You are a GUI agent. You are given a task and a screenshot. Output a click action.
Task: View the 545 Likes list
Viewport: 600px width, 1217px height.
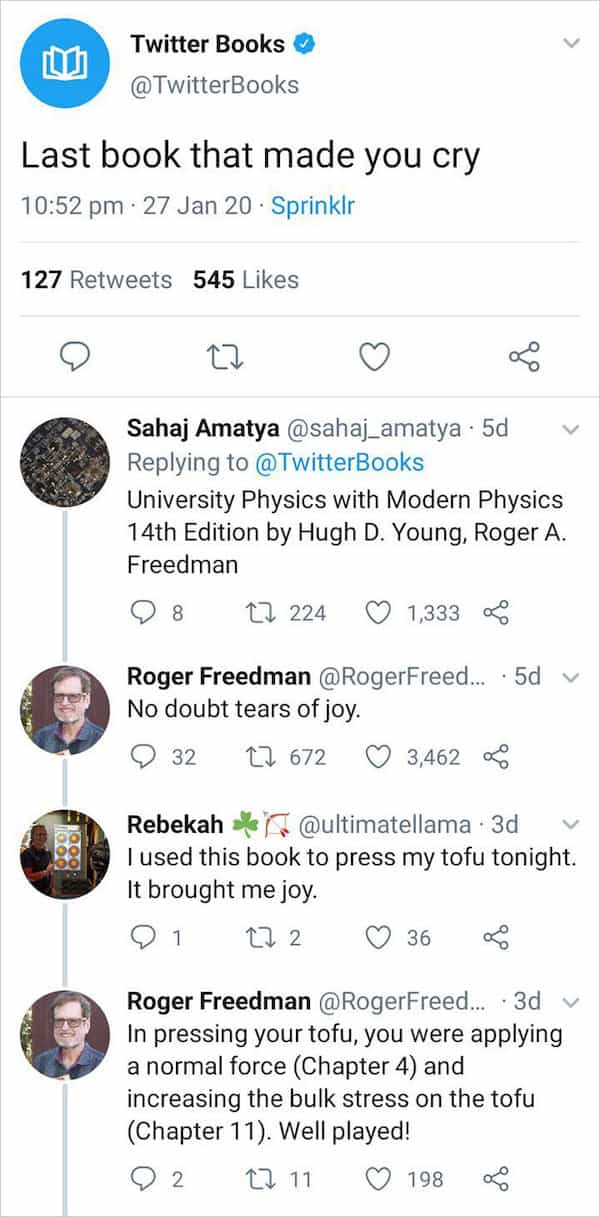point(246,280)
